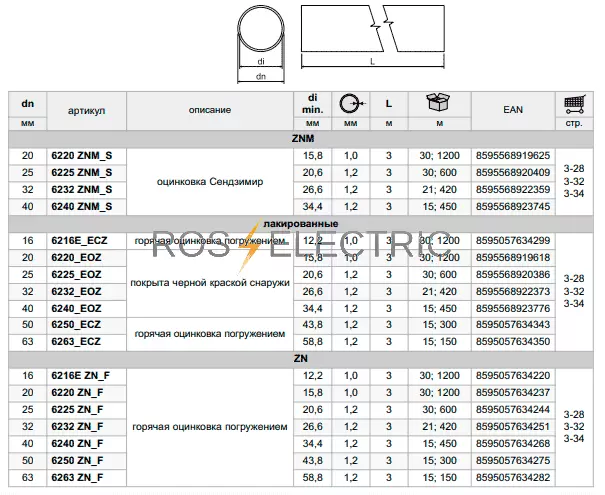
Task: Click EAN 8595568923776
Action: point(513,309)
